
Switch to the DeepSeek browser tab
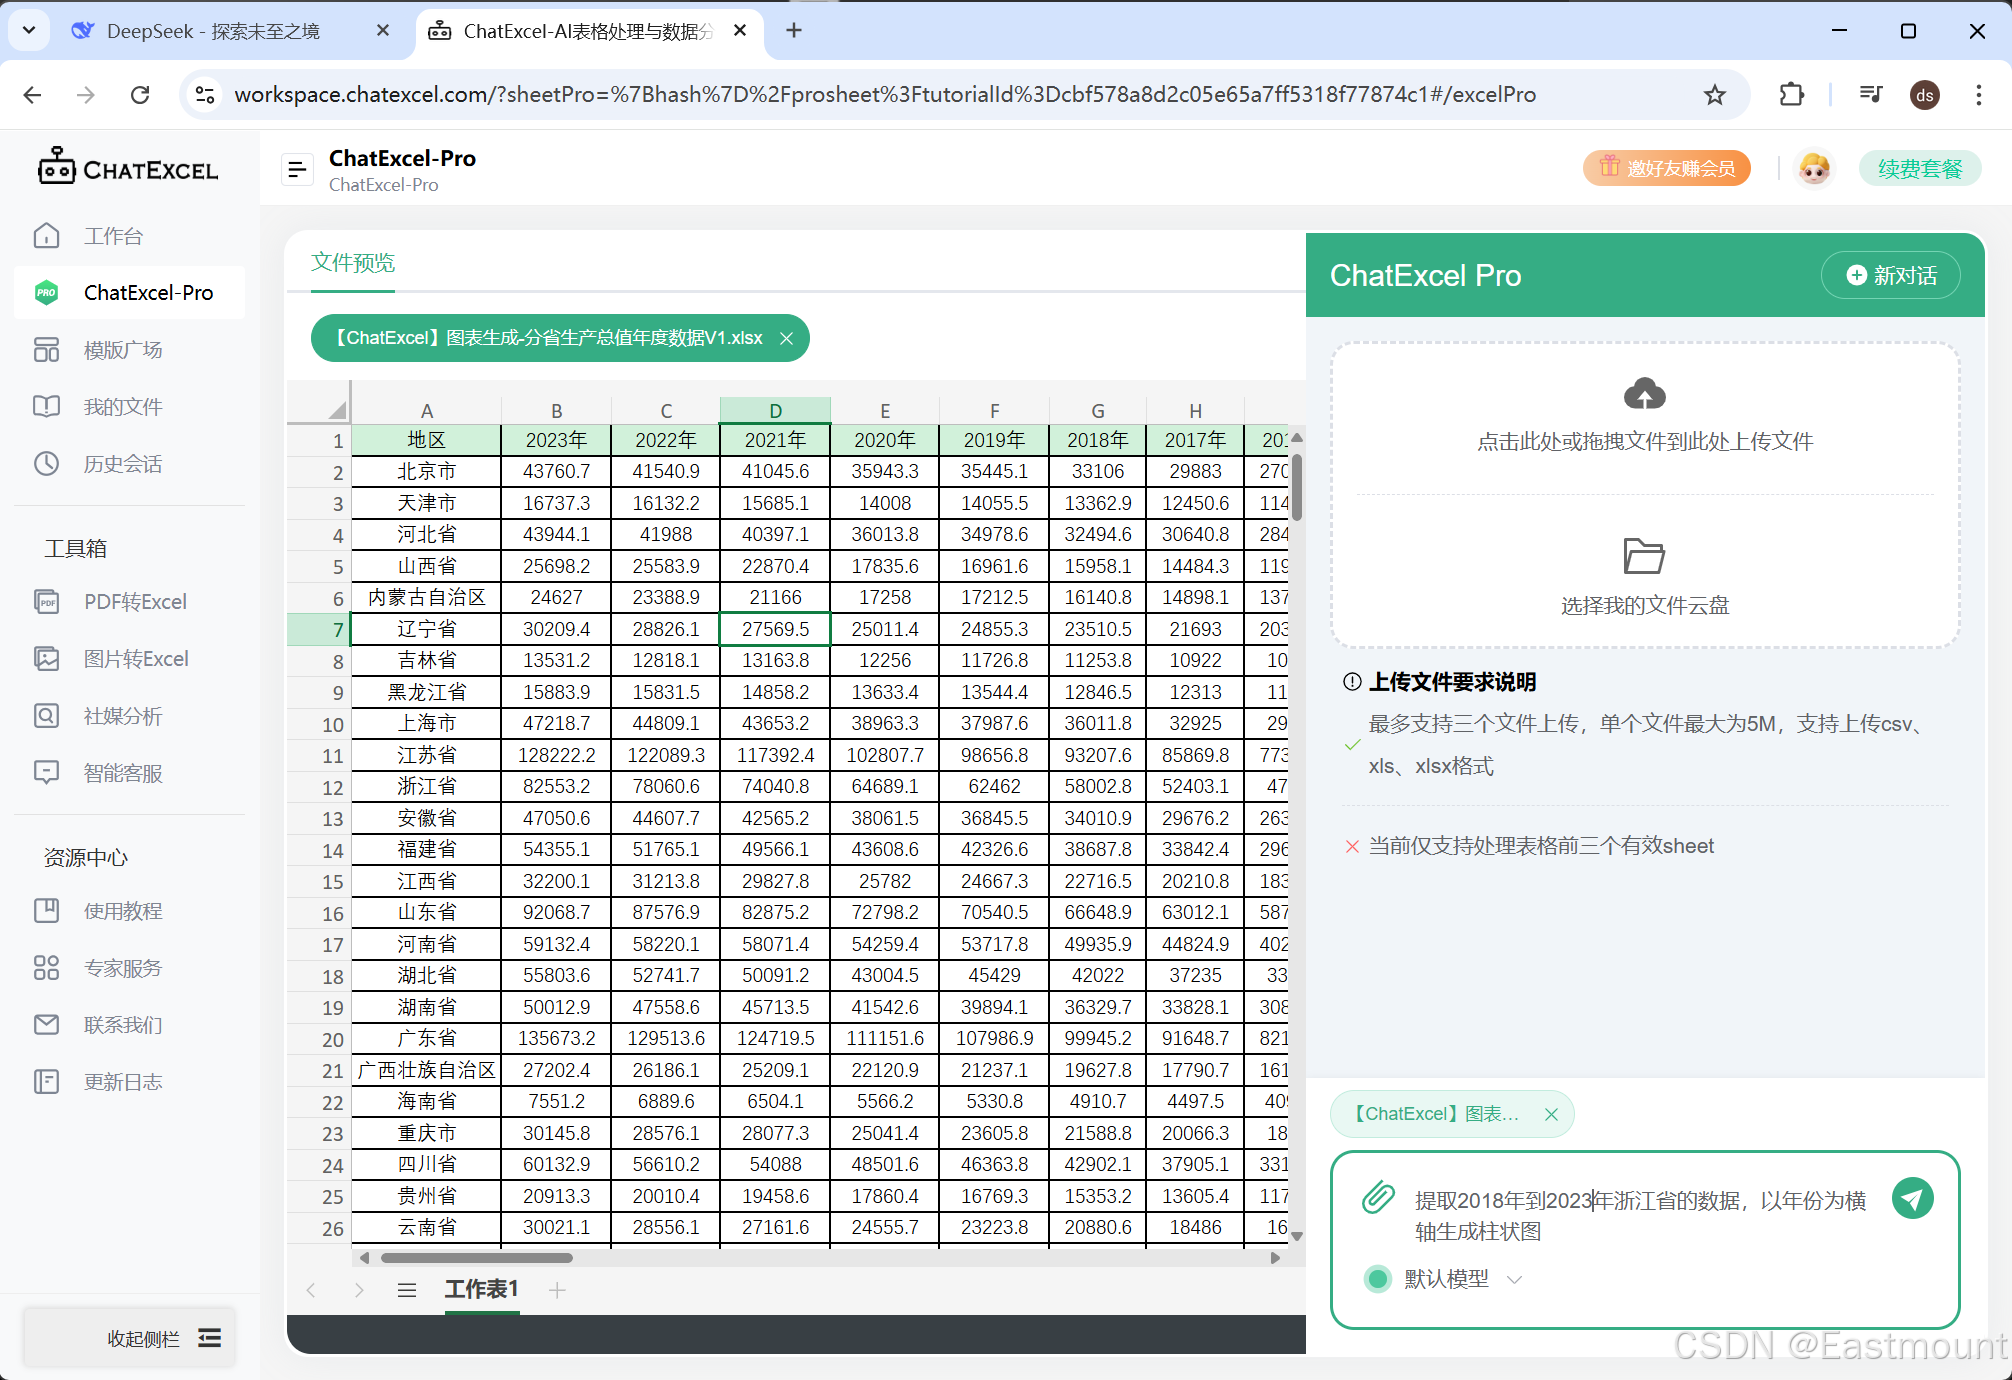tap(212, 31)
